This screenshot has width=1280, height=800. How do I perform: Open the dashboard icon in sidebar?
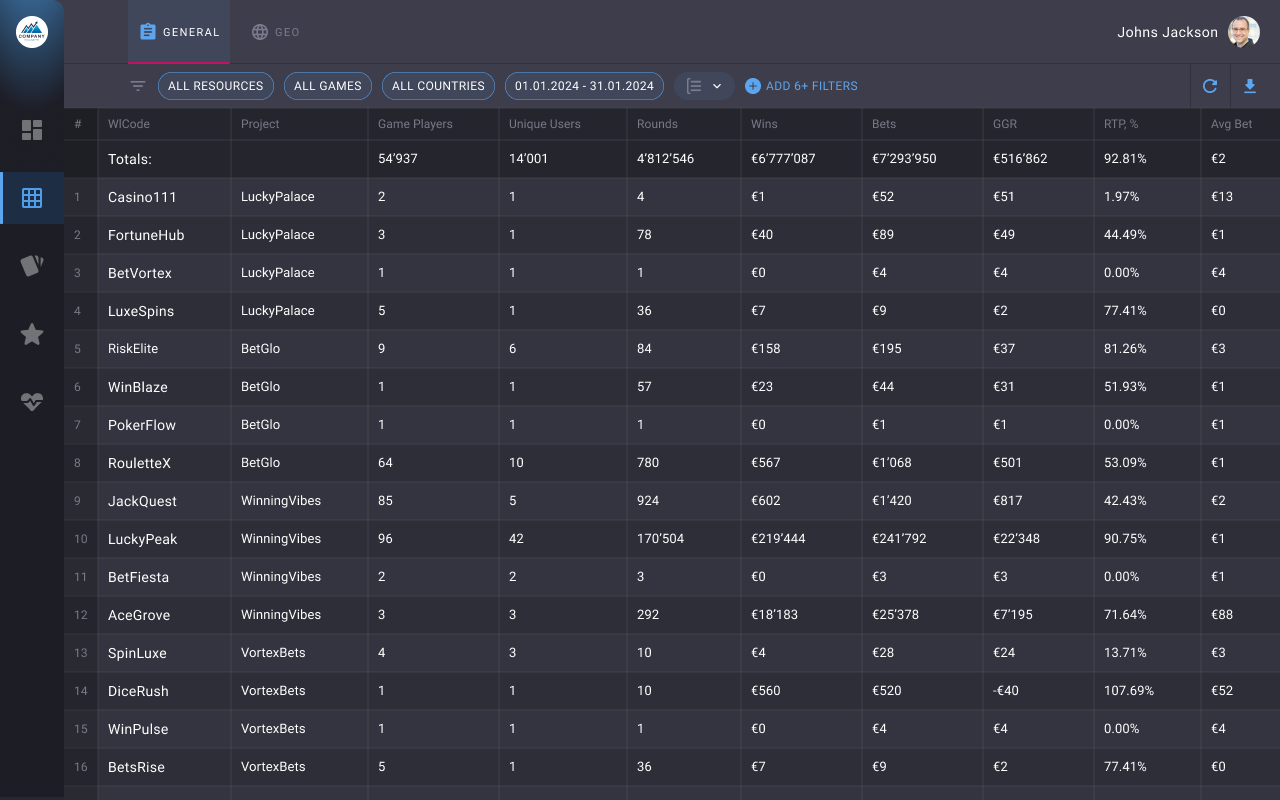(32, 130)
